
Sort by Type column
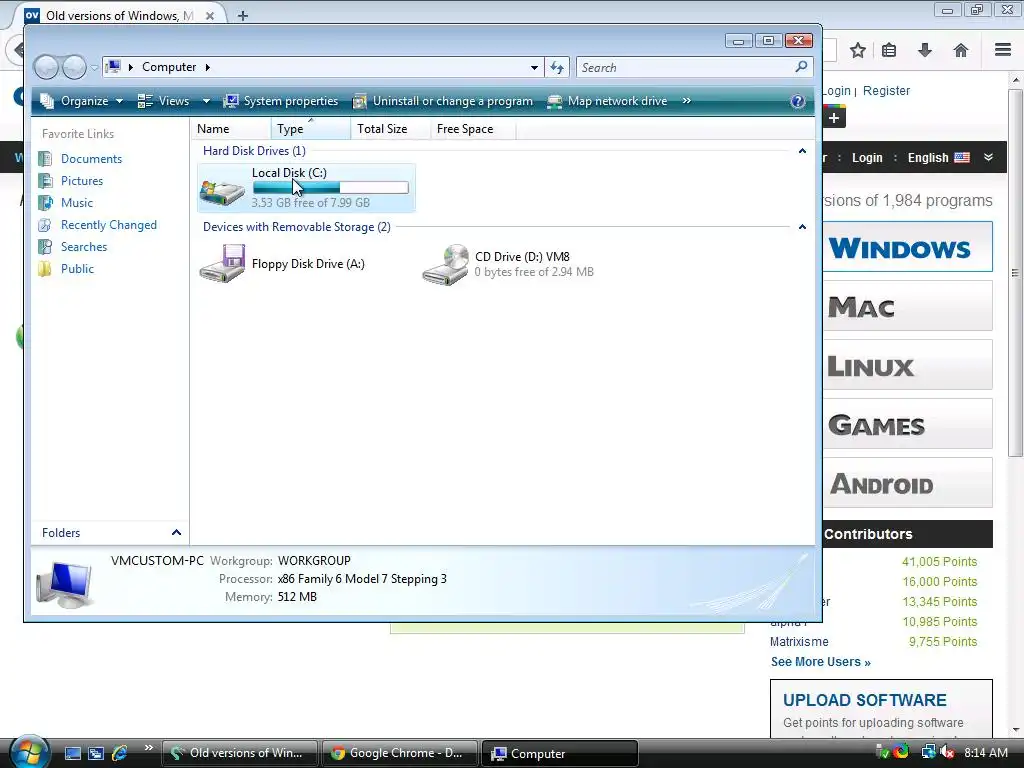pyautogui.click(x=311, y=129)
